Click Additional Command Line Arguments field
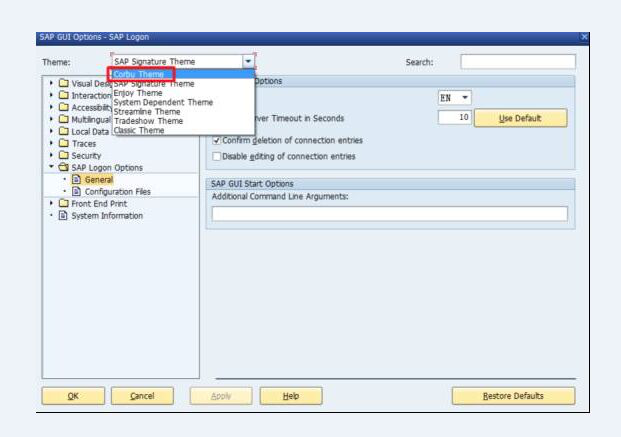This screenshot has height=437, width=621. 390,214
